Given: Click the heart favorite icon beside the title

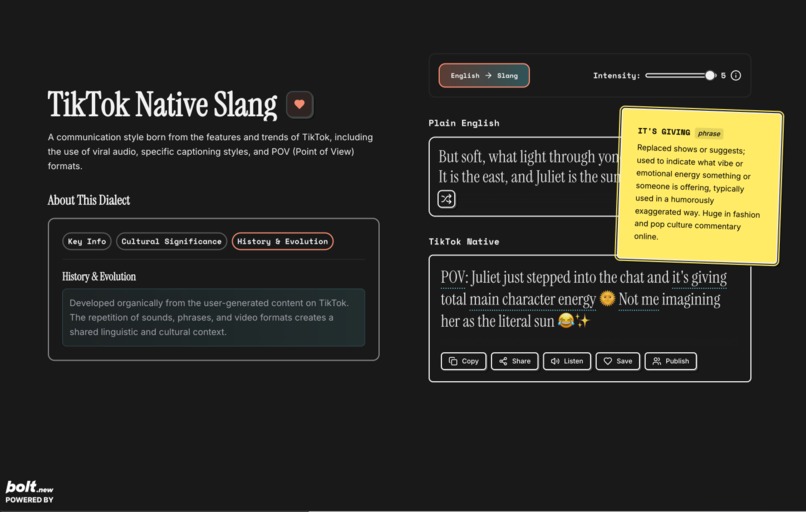Looking at the screenshot, I should pos(299,104).
